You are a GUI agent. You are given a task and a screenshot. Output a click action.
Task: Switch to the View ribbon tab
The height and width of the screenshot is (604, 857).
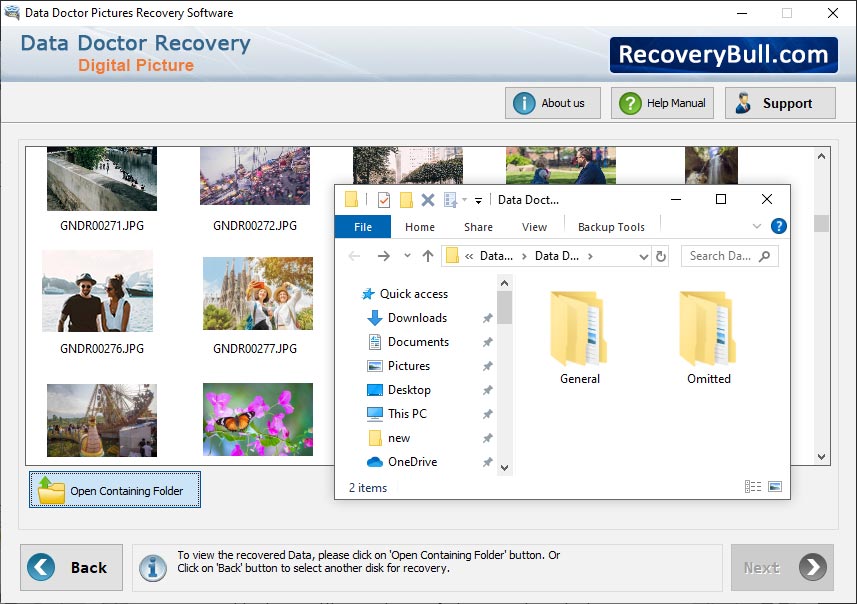(x=534, y=227)
